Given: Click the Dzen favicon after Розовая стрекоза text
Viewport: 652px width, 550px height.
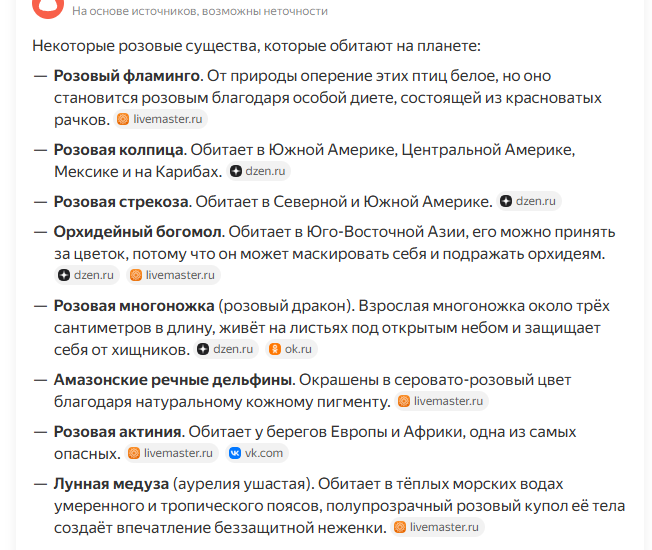Looking at the screenshot, I should click(507, 201).
